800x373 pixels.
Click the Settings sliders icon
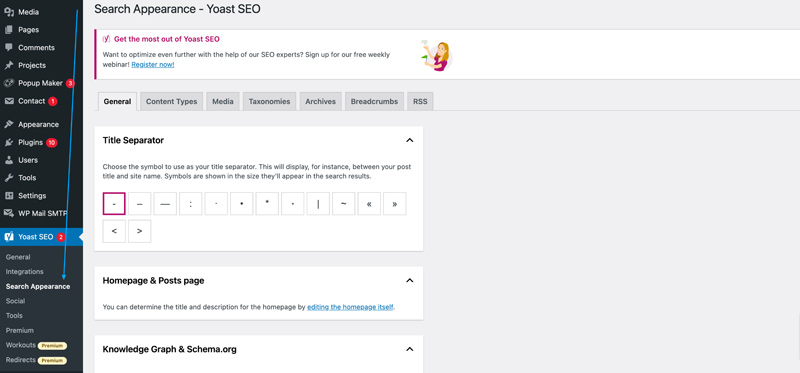tap(9, 196)
